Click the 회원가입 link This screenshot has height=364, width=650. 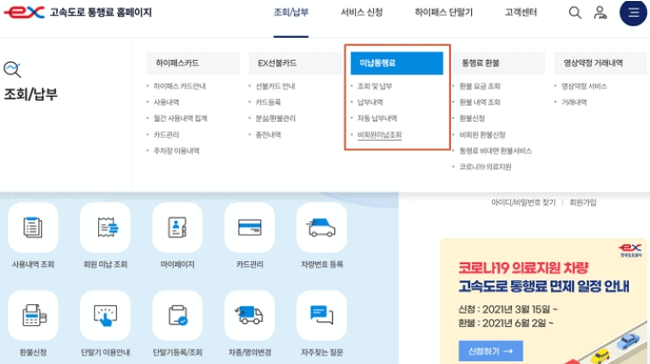tap(583, 203)
